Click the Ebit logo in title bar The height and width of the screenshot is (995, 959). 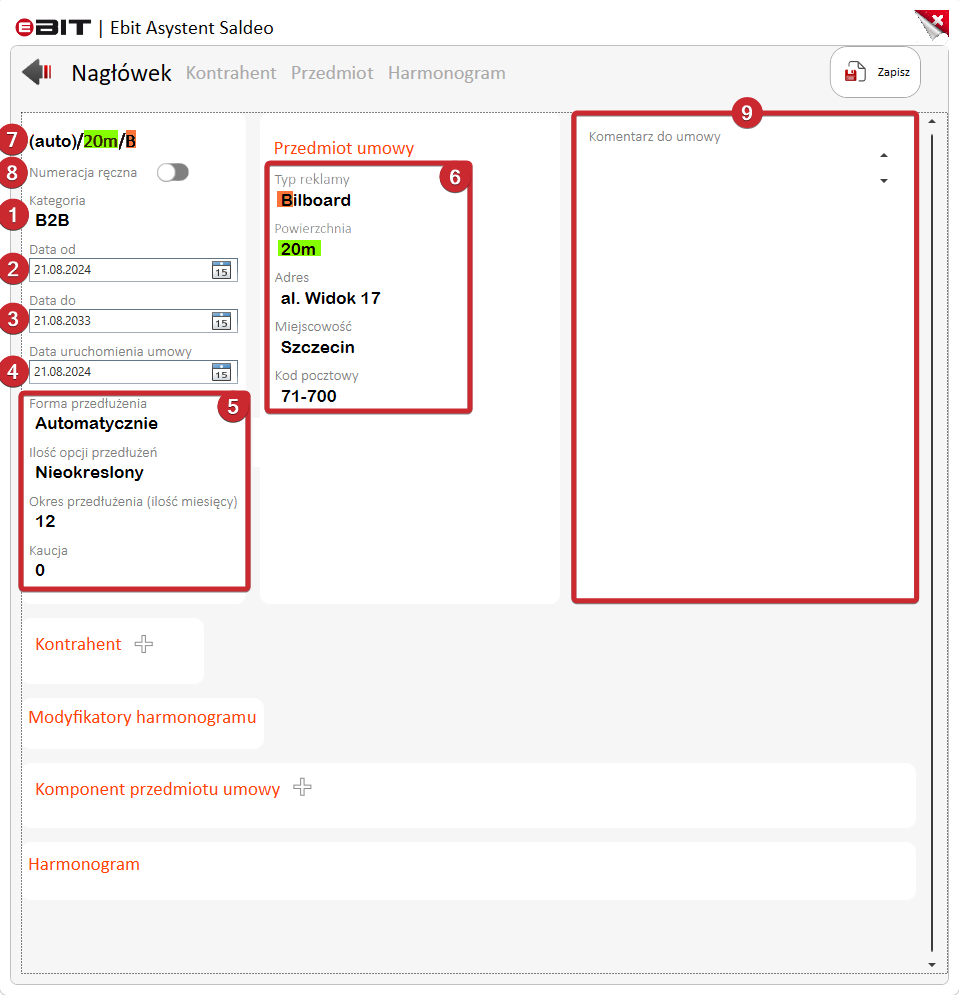[x=52, y=27]
